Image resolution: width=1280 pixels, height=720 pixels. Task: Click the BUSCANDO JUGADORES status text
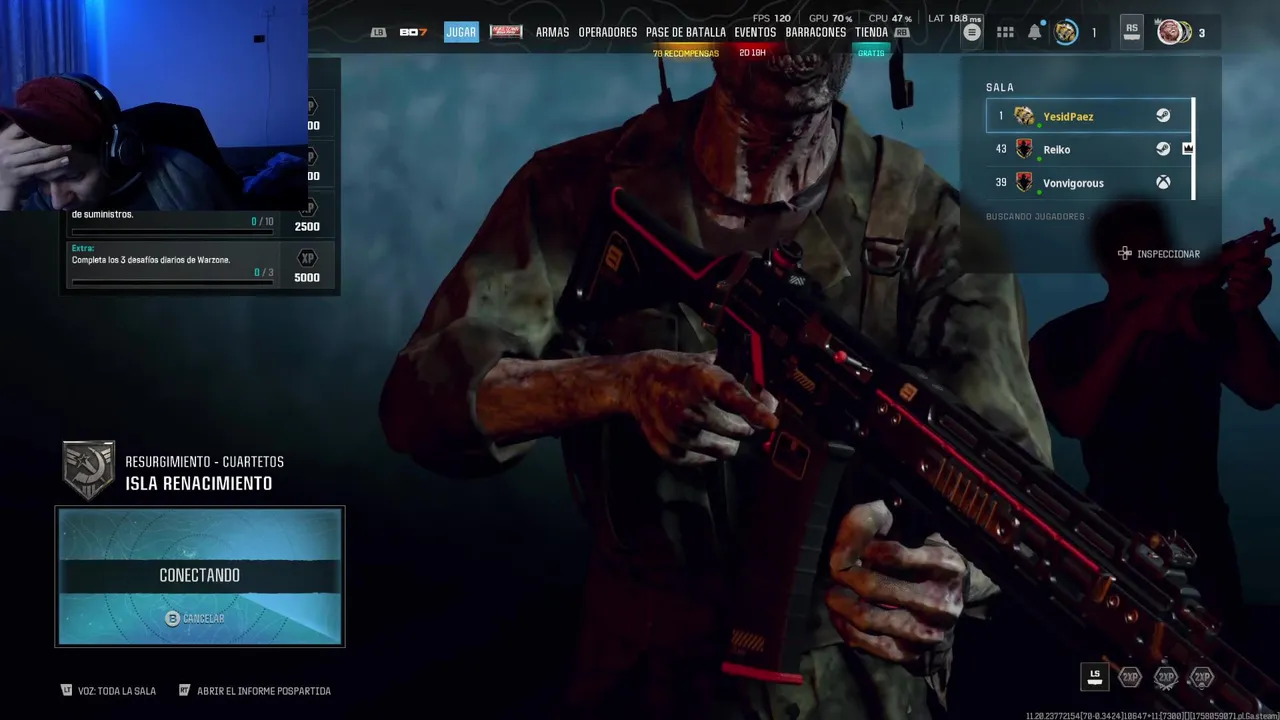tap(1035, 217)
